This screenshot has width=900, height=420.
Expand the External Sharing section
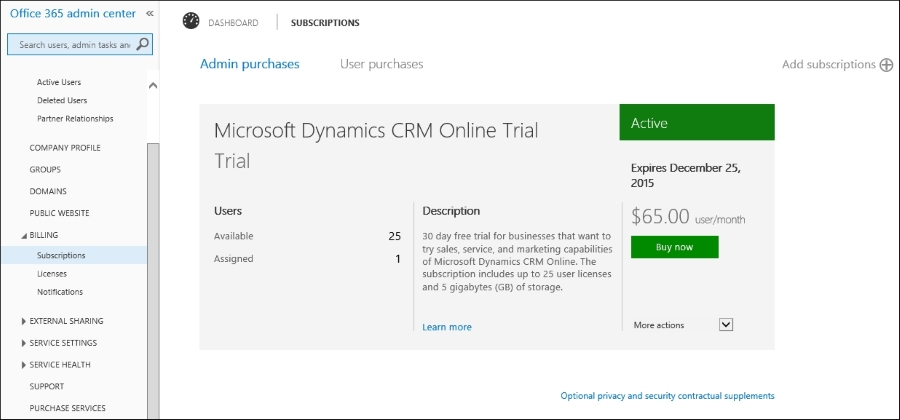tap(24, 321)
